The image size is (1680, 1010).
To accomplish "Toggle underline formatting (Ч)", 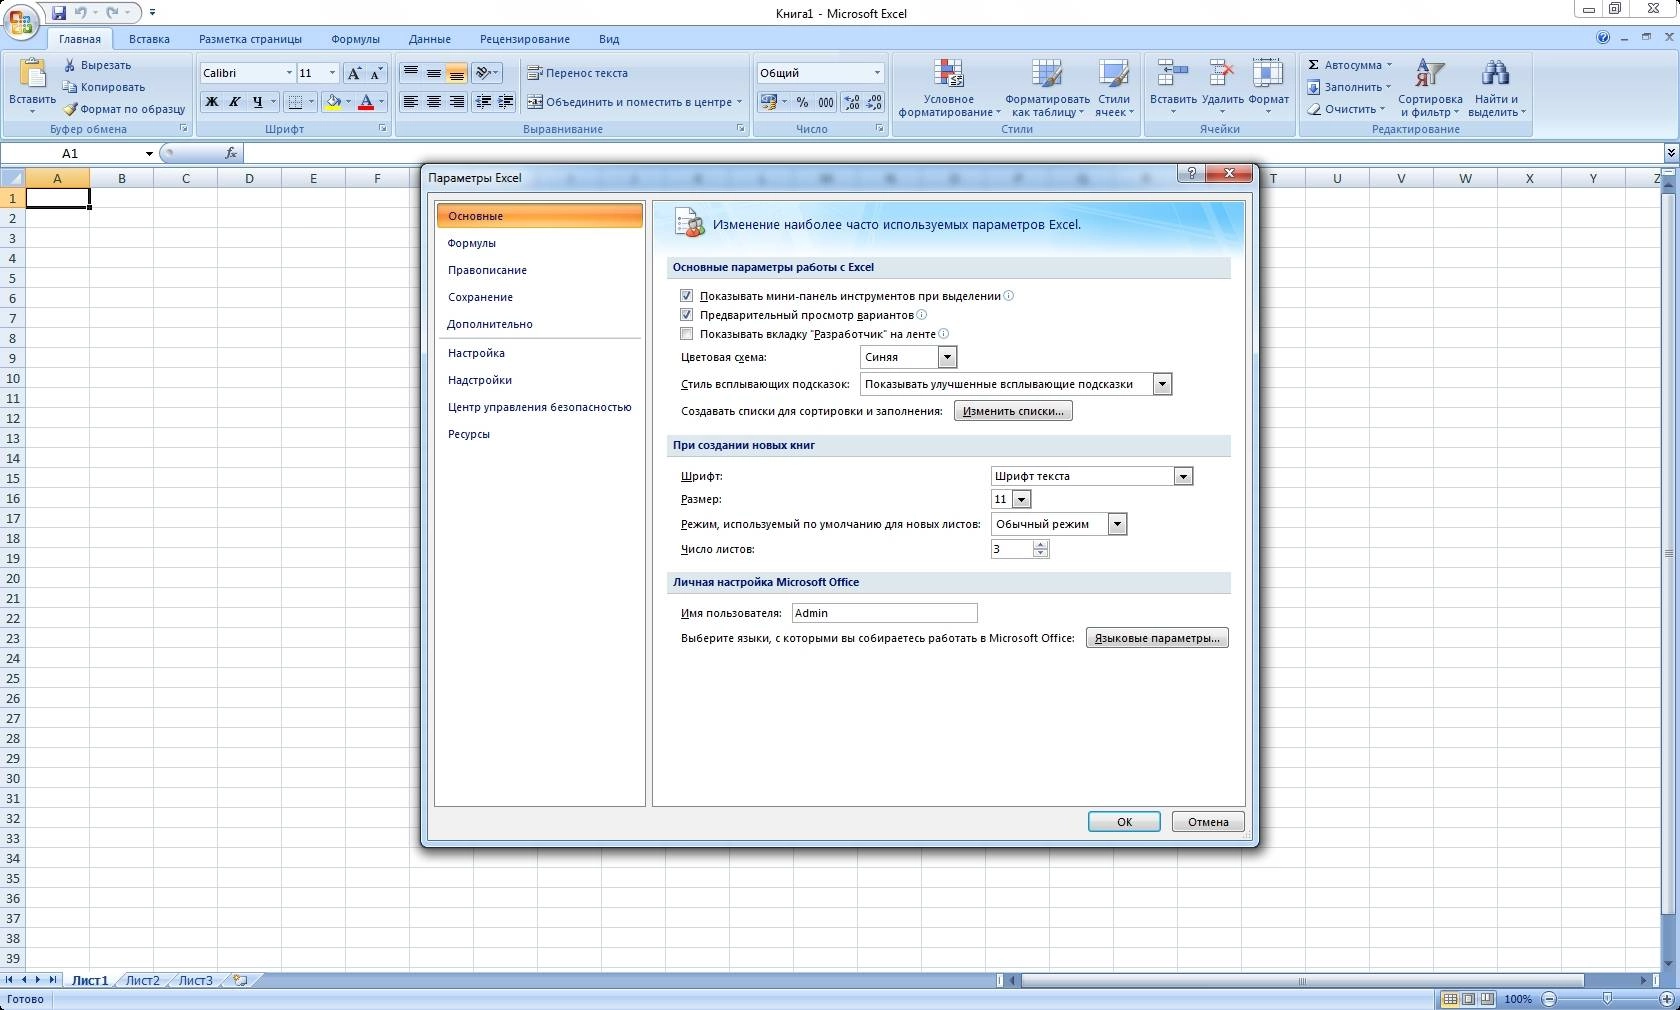I will click(258, 102).
